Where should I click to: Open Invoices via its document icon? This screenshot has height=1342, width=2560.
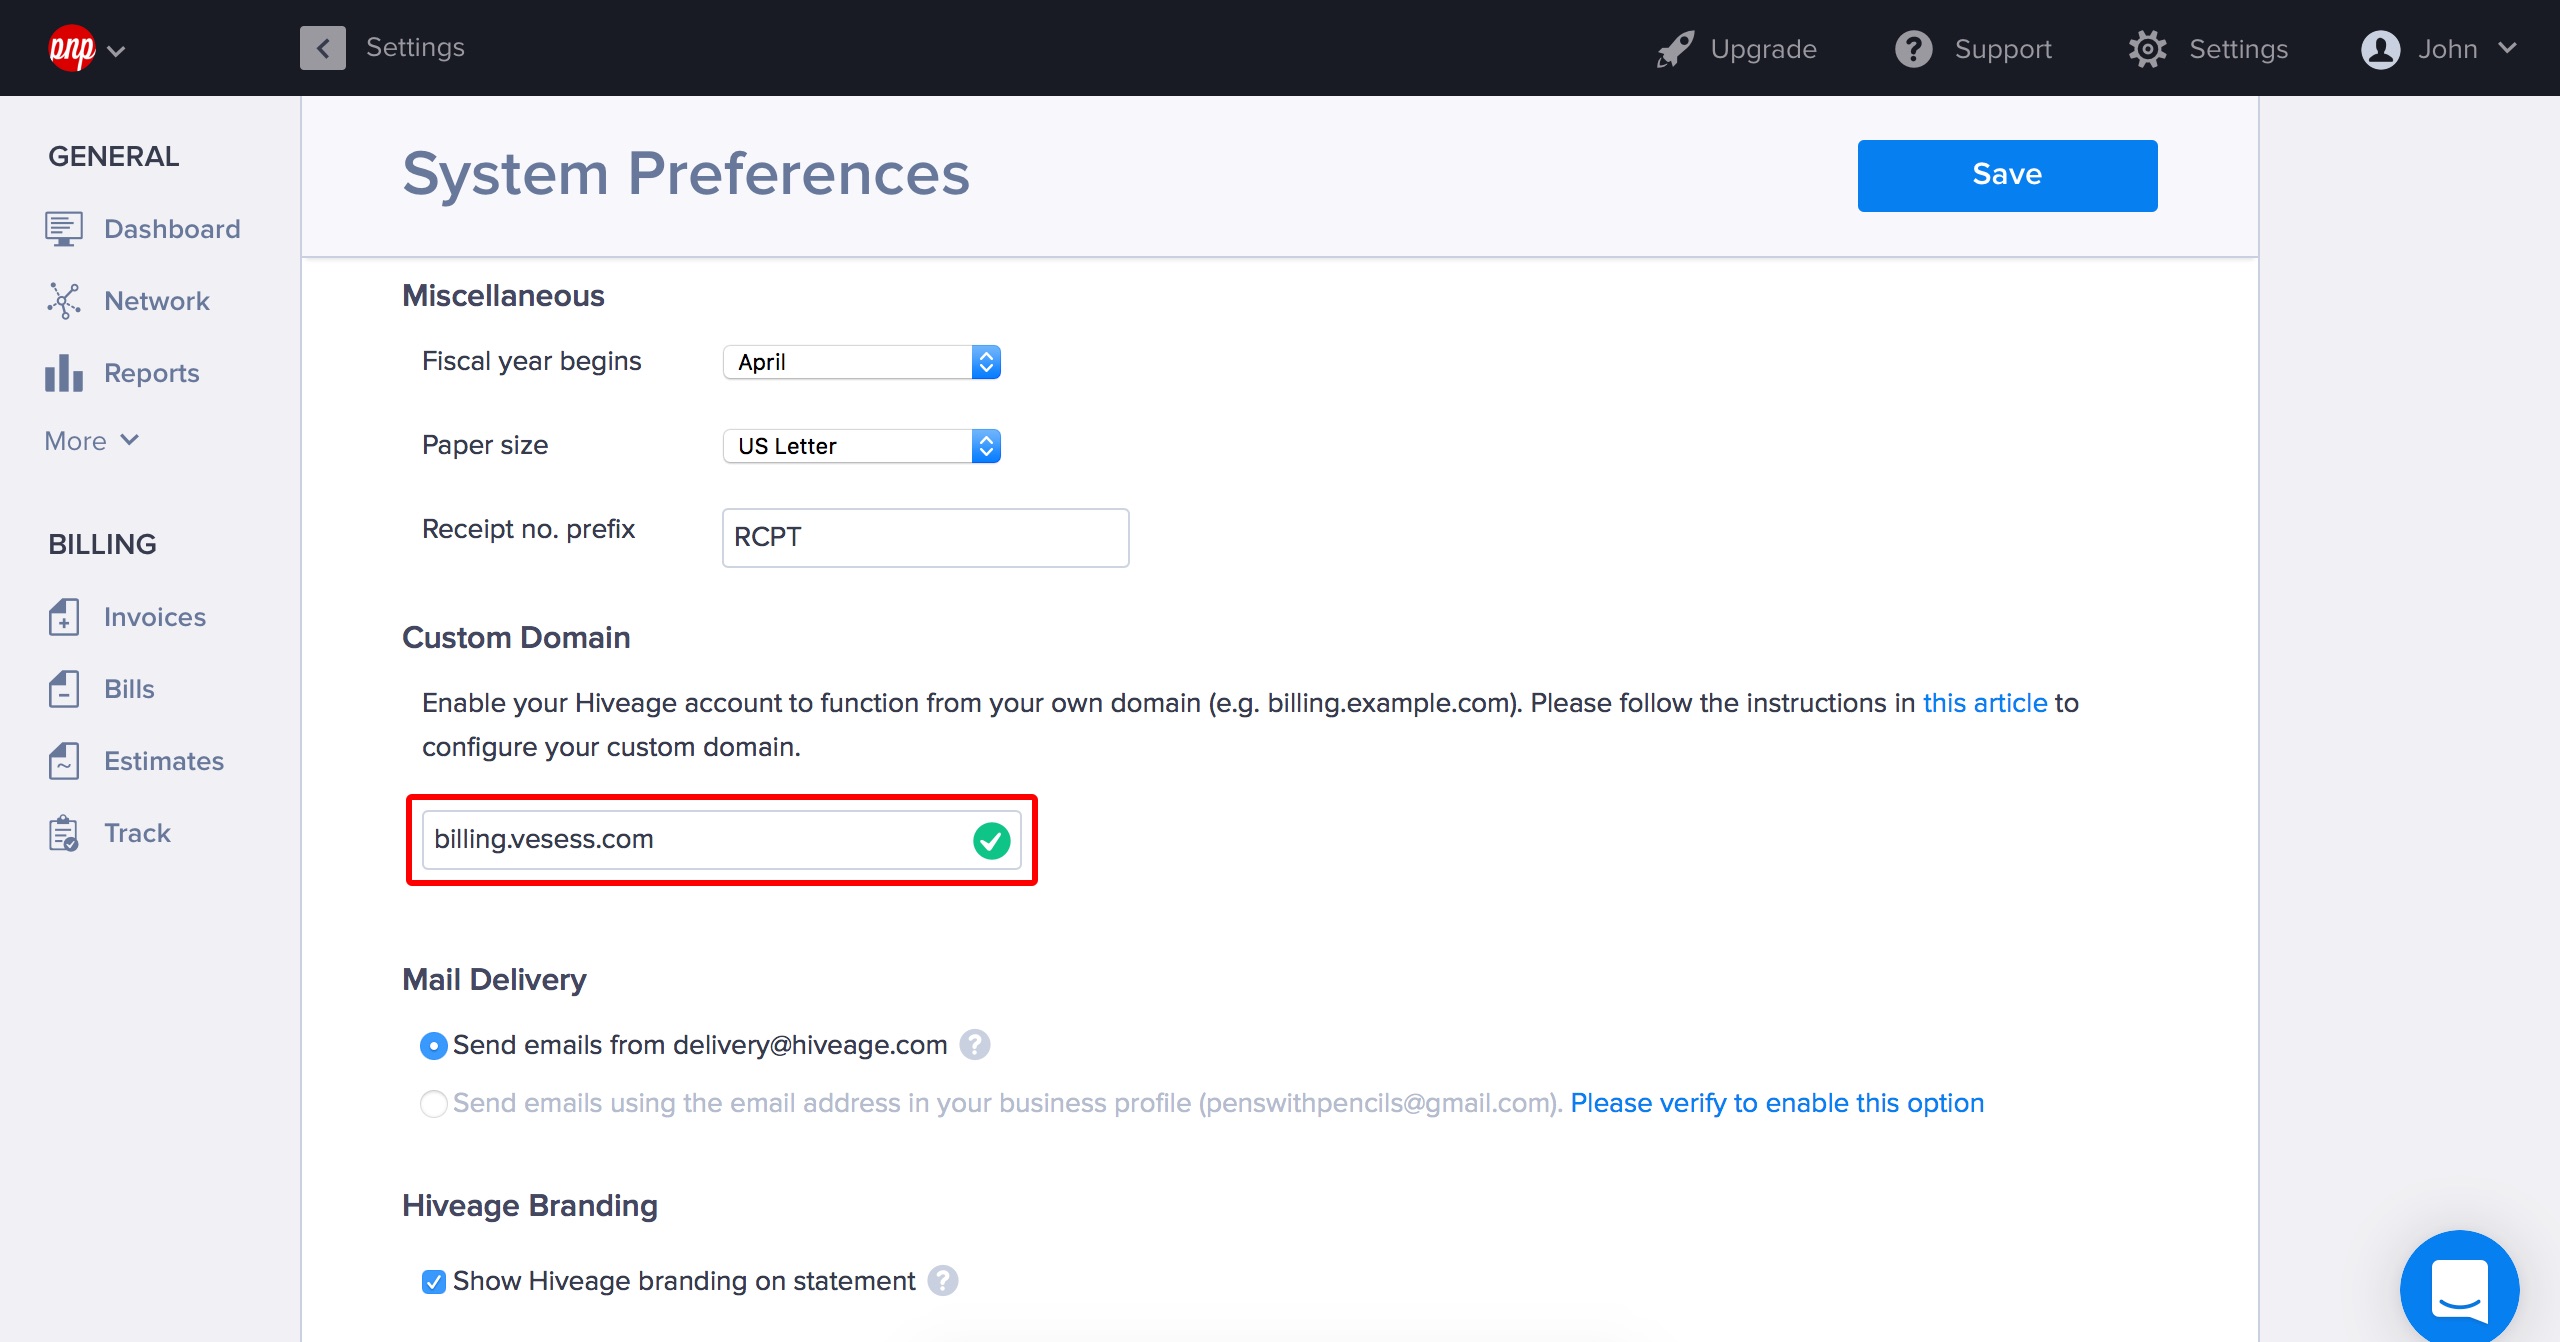(x=63, y=617)
